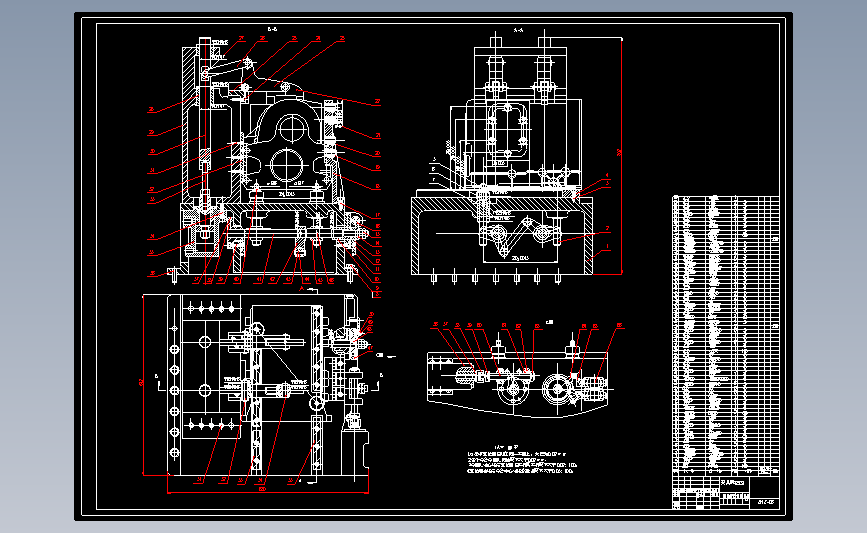The height and width of the screenshot is (533, 867).
Task: Click part balloon number 4 in A-A view
Action: pos(607,176)
